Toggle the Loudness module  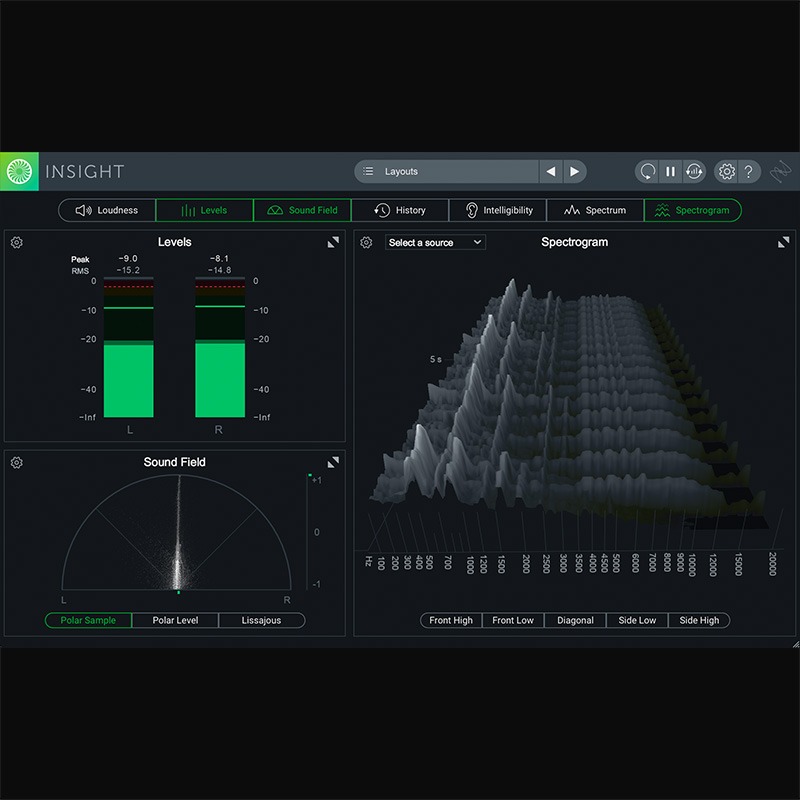[x=107, y=210]
